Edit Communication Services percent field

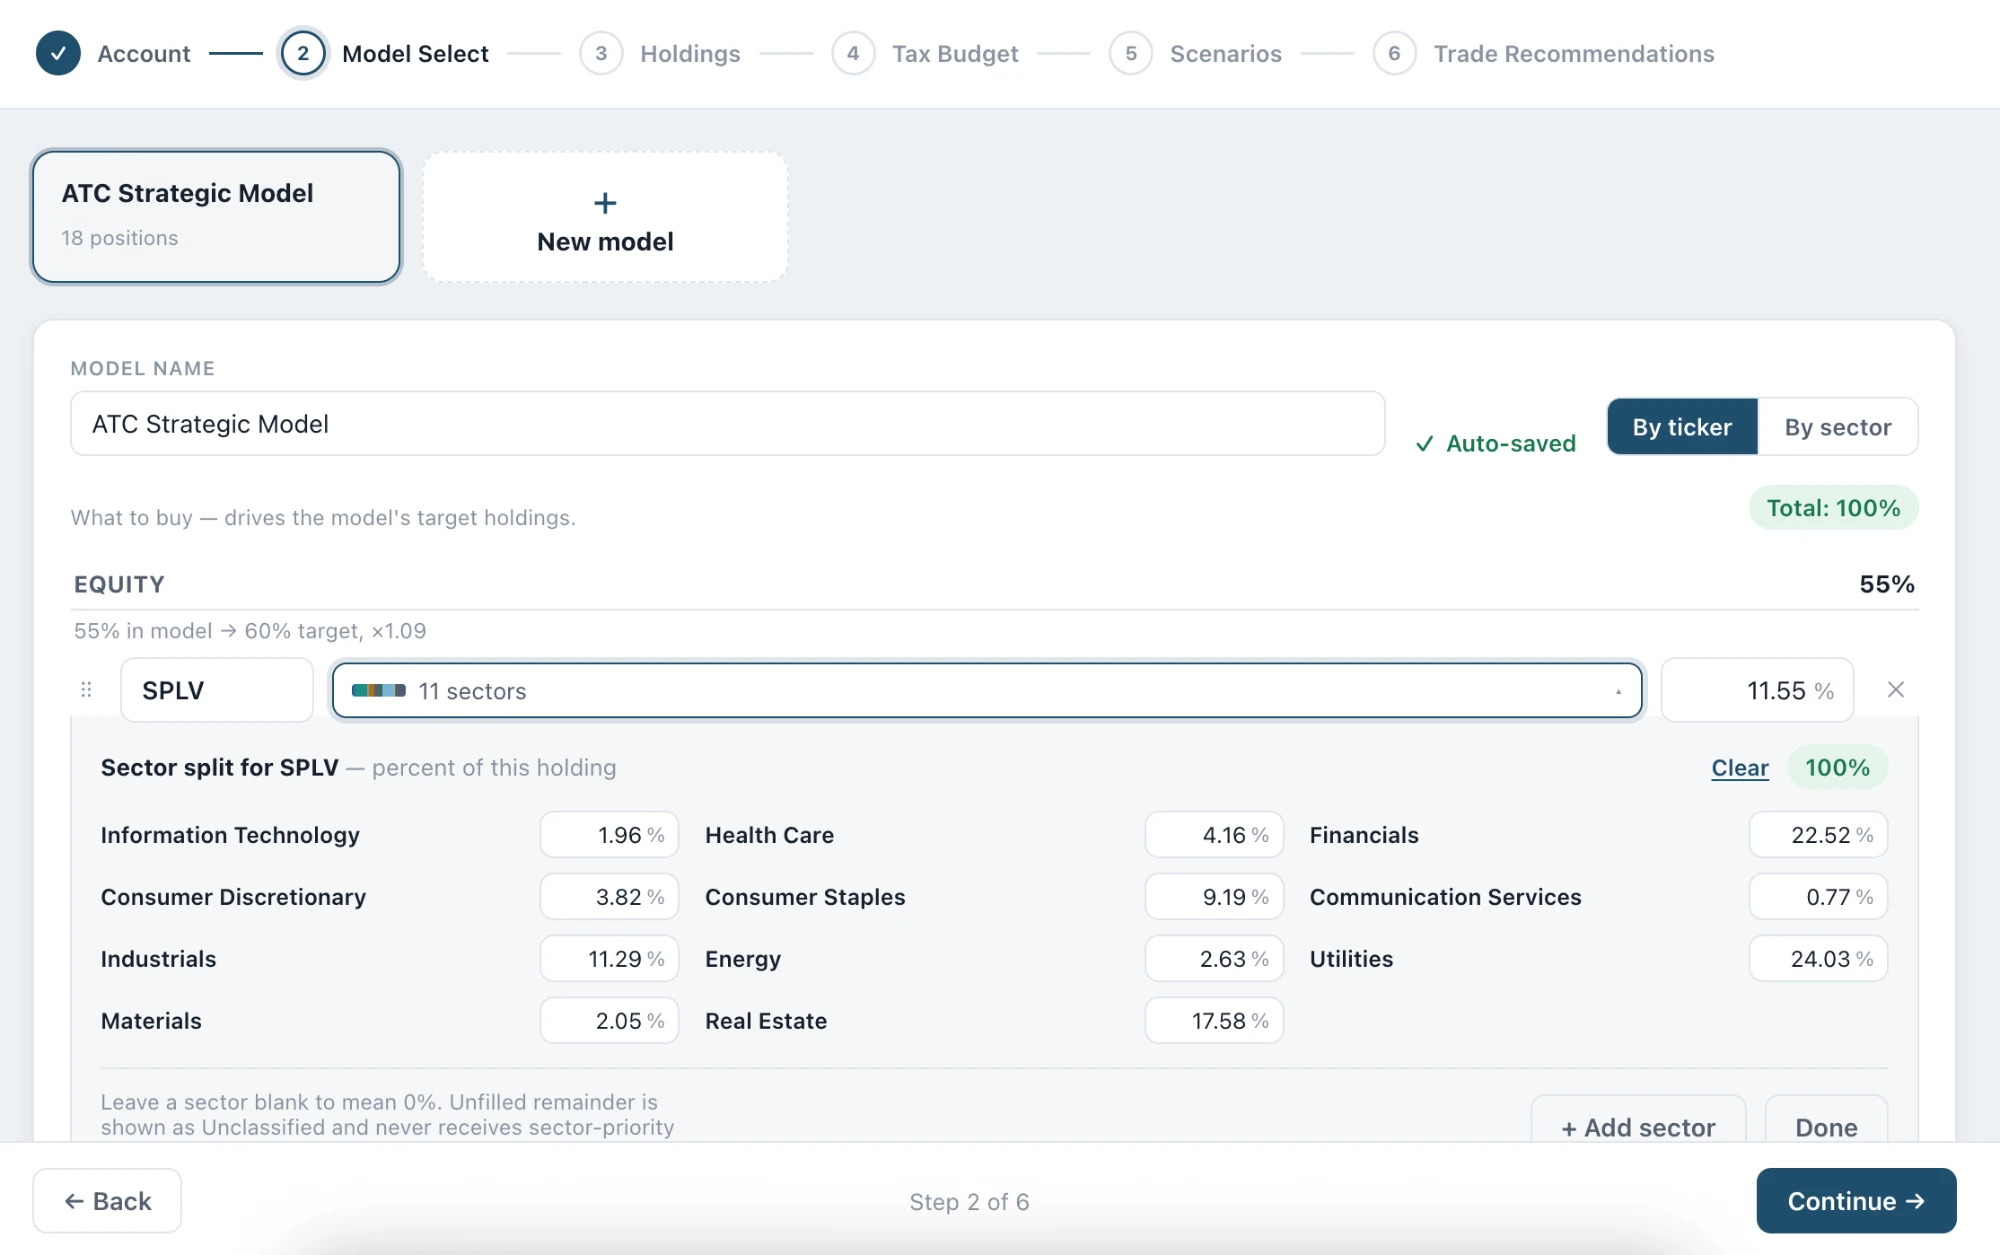(1818, 897)
